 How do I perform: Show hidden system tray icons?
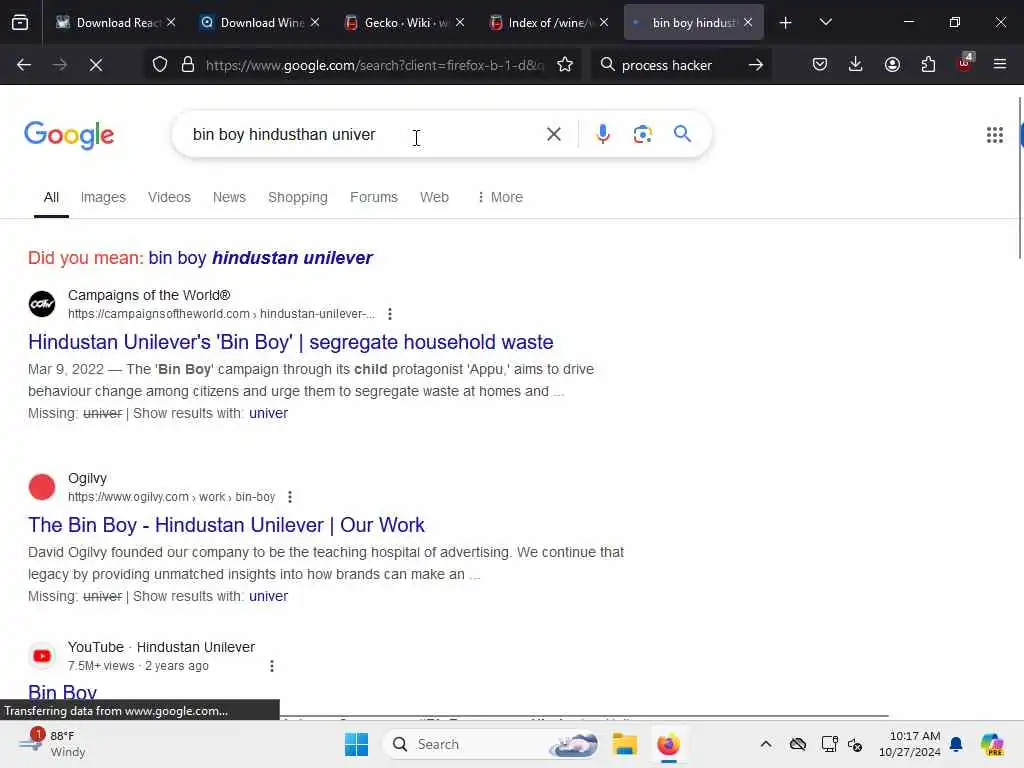(766, 744)
